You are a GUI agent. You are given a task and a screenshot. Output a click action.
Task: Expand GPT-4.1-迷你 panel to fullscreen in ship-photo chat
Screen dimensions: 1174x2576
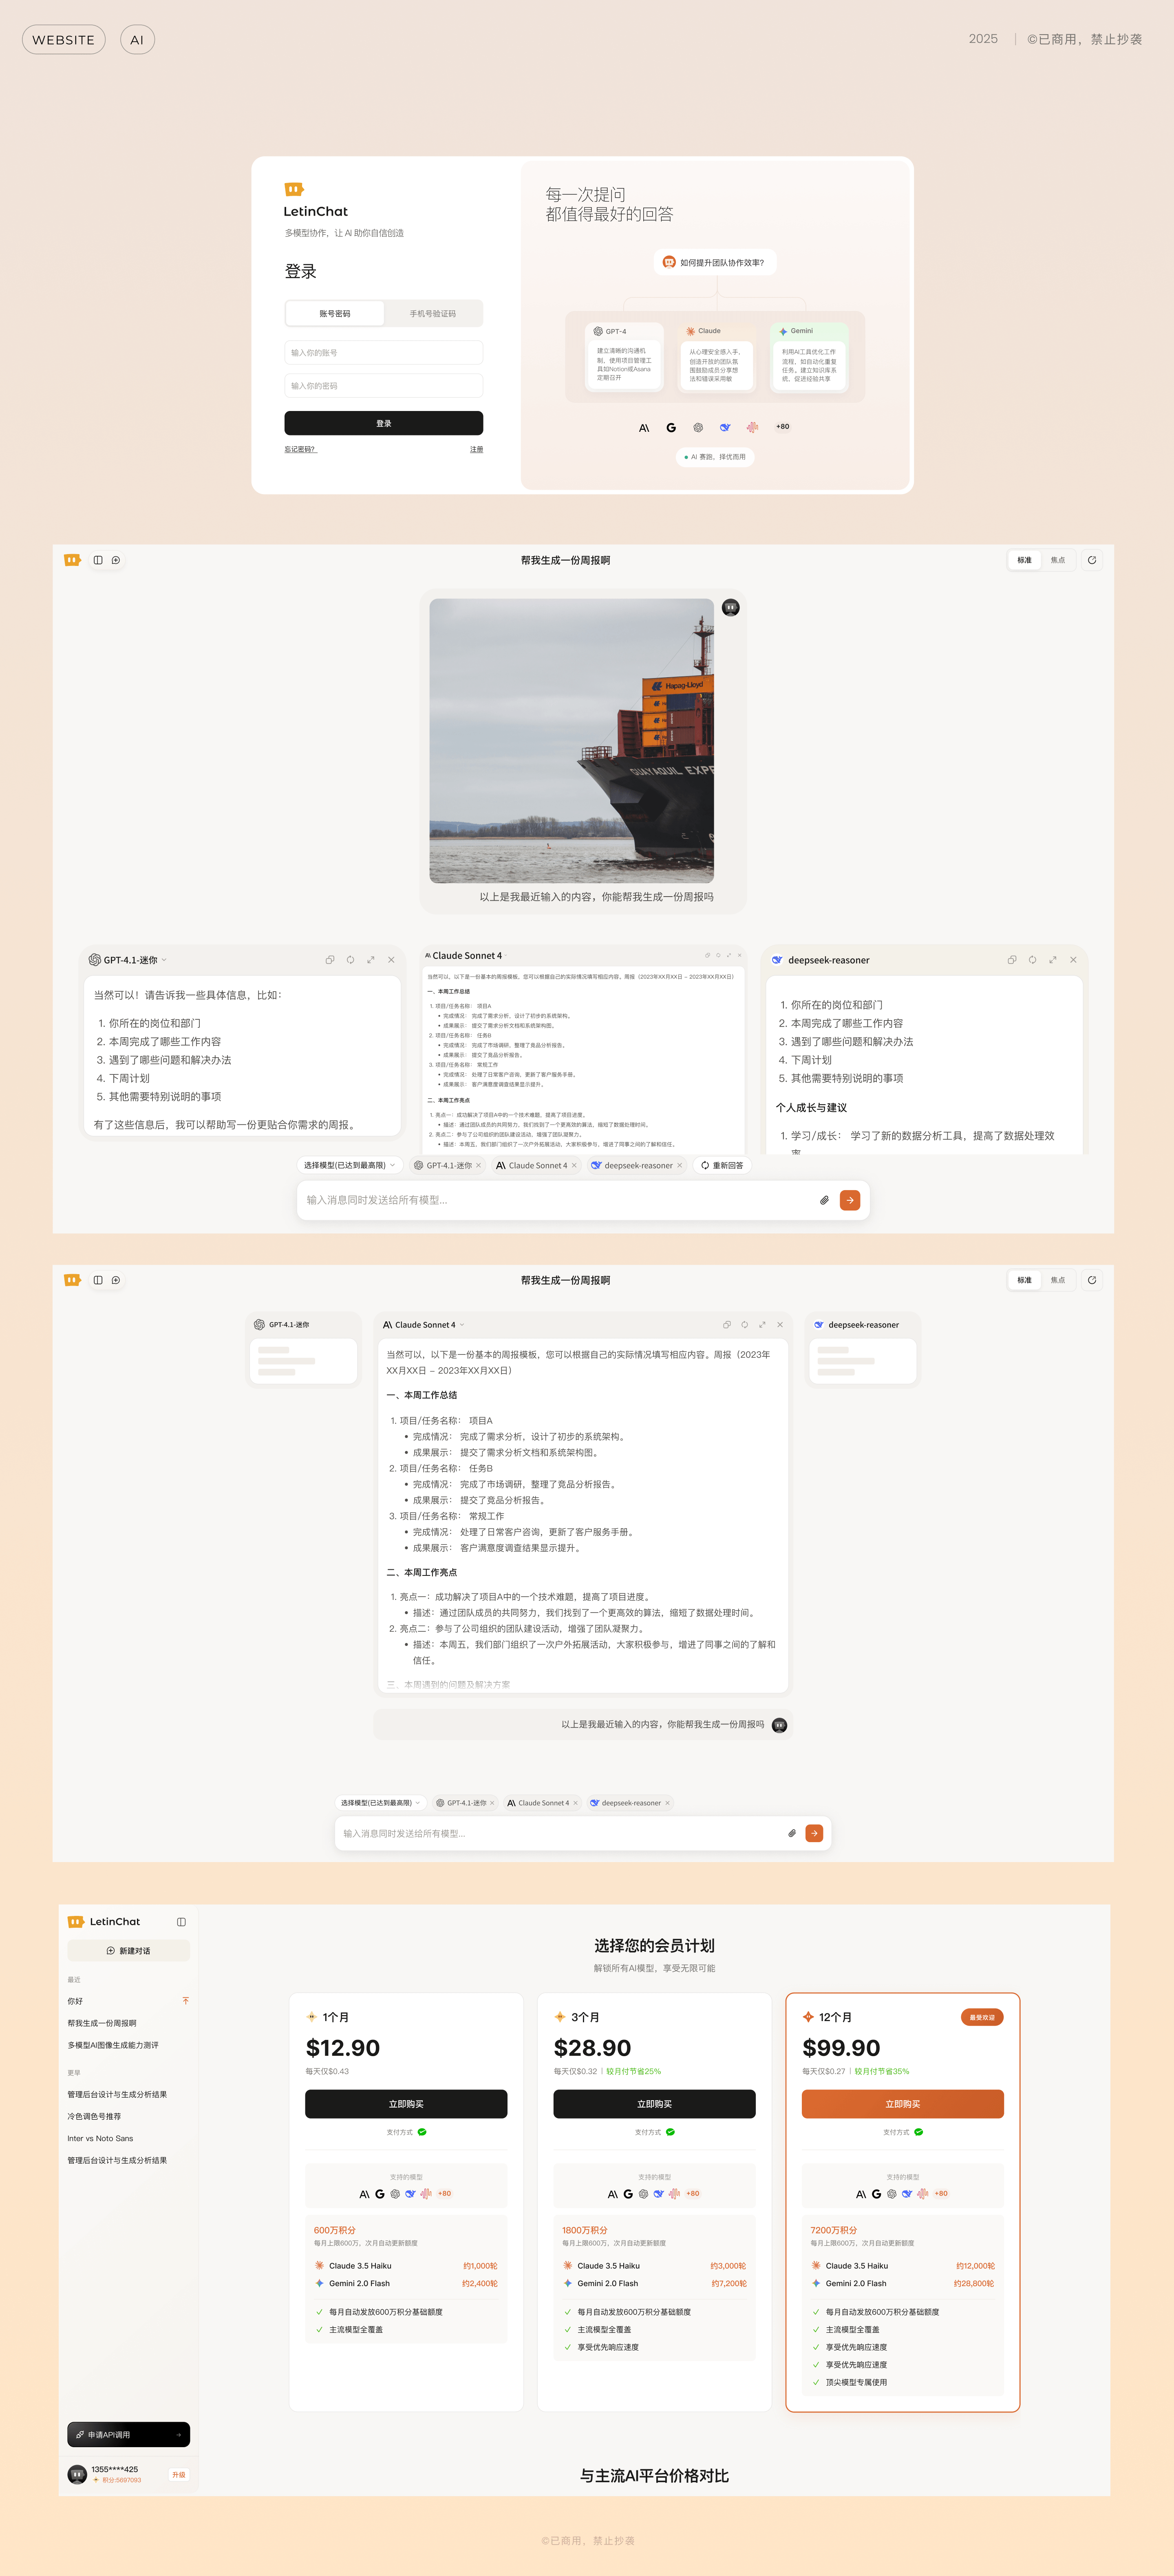(x=371, y=960)
